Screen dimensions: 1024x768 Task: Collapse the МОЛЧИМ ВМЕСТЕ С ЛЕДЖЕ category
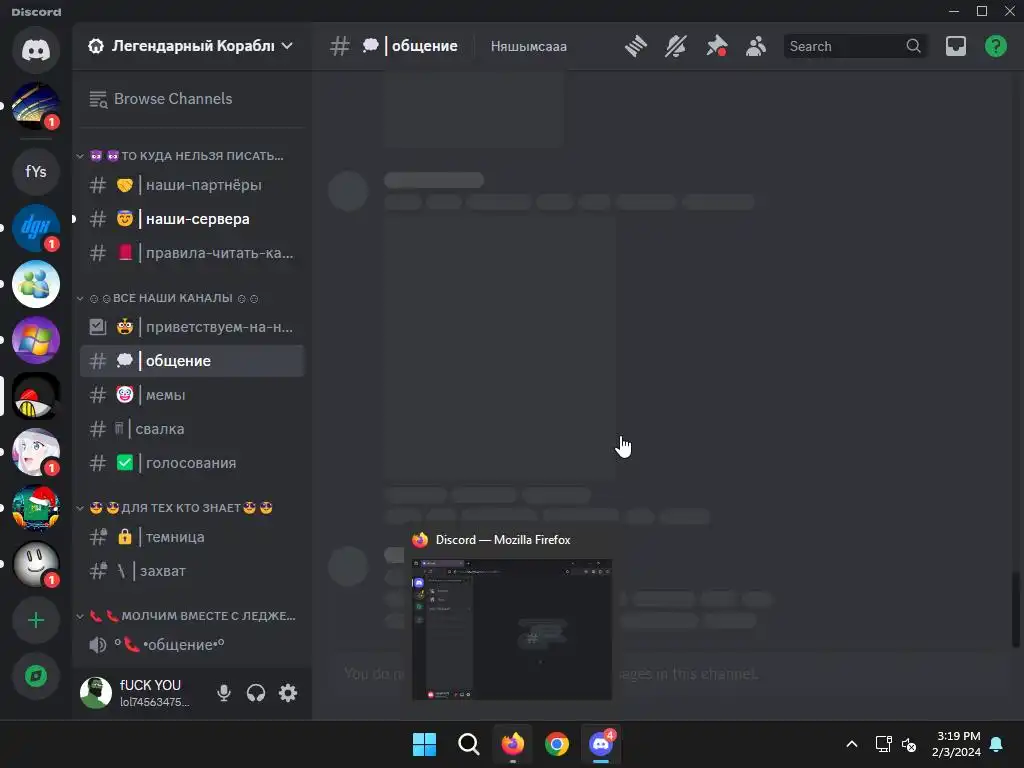point(187,616)
